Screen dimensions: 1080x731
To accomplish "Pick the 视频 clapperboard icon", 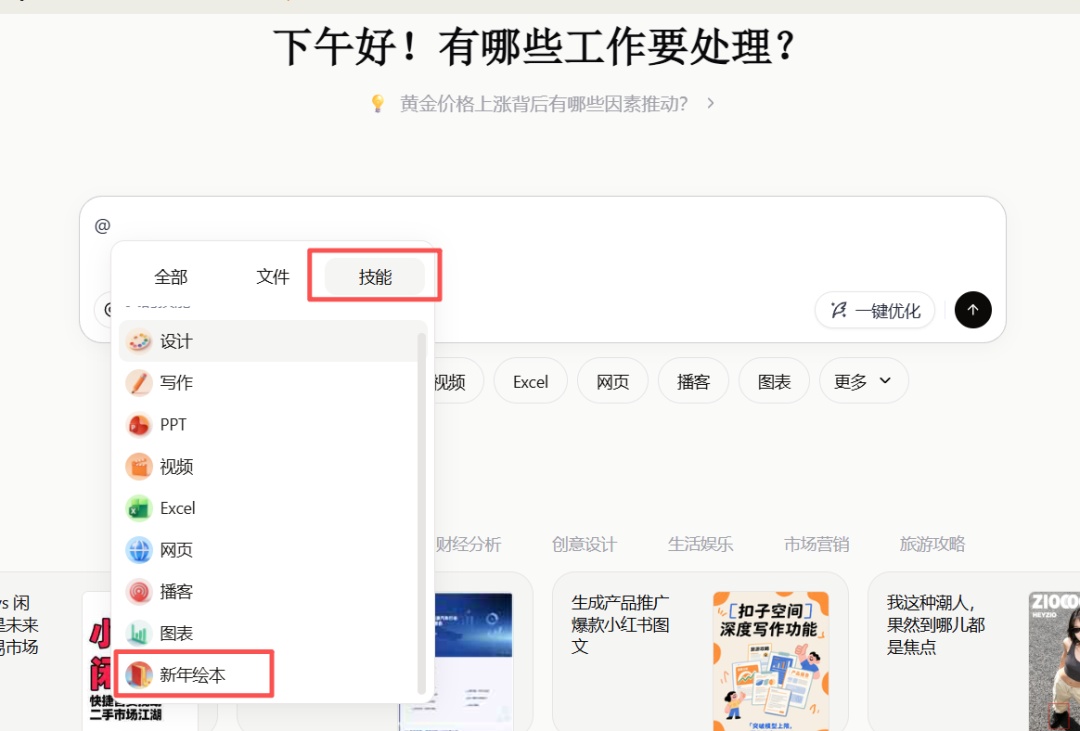I will (139, 467).
